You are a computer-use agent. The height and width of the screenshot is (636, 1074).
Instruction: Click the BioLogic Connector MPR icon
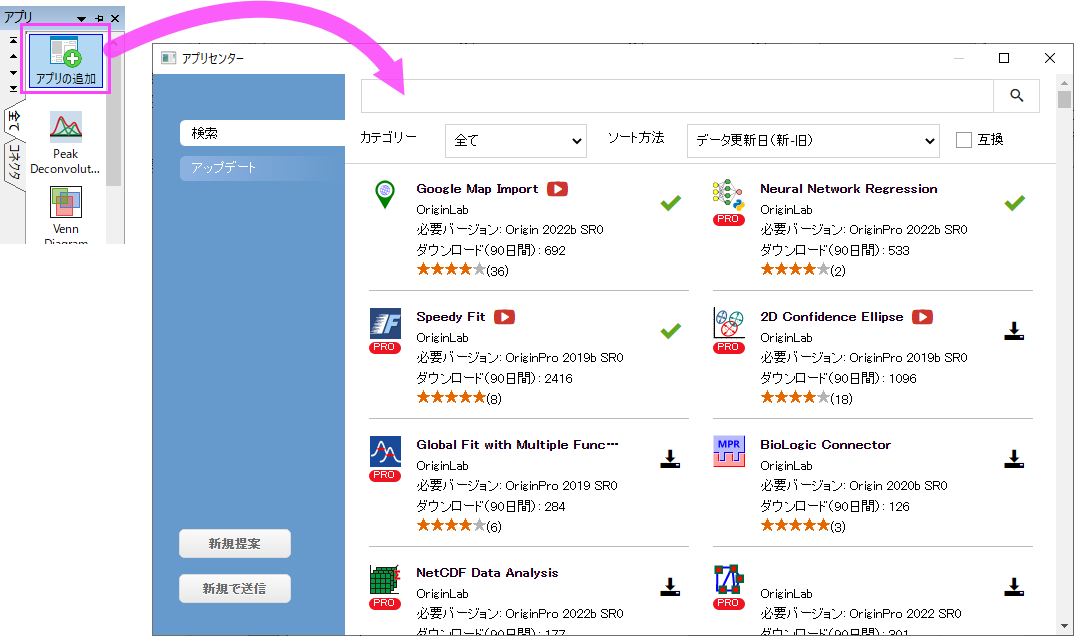(x=729, y=451)
